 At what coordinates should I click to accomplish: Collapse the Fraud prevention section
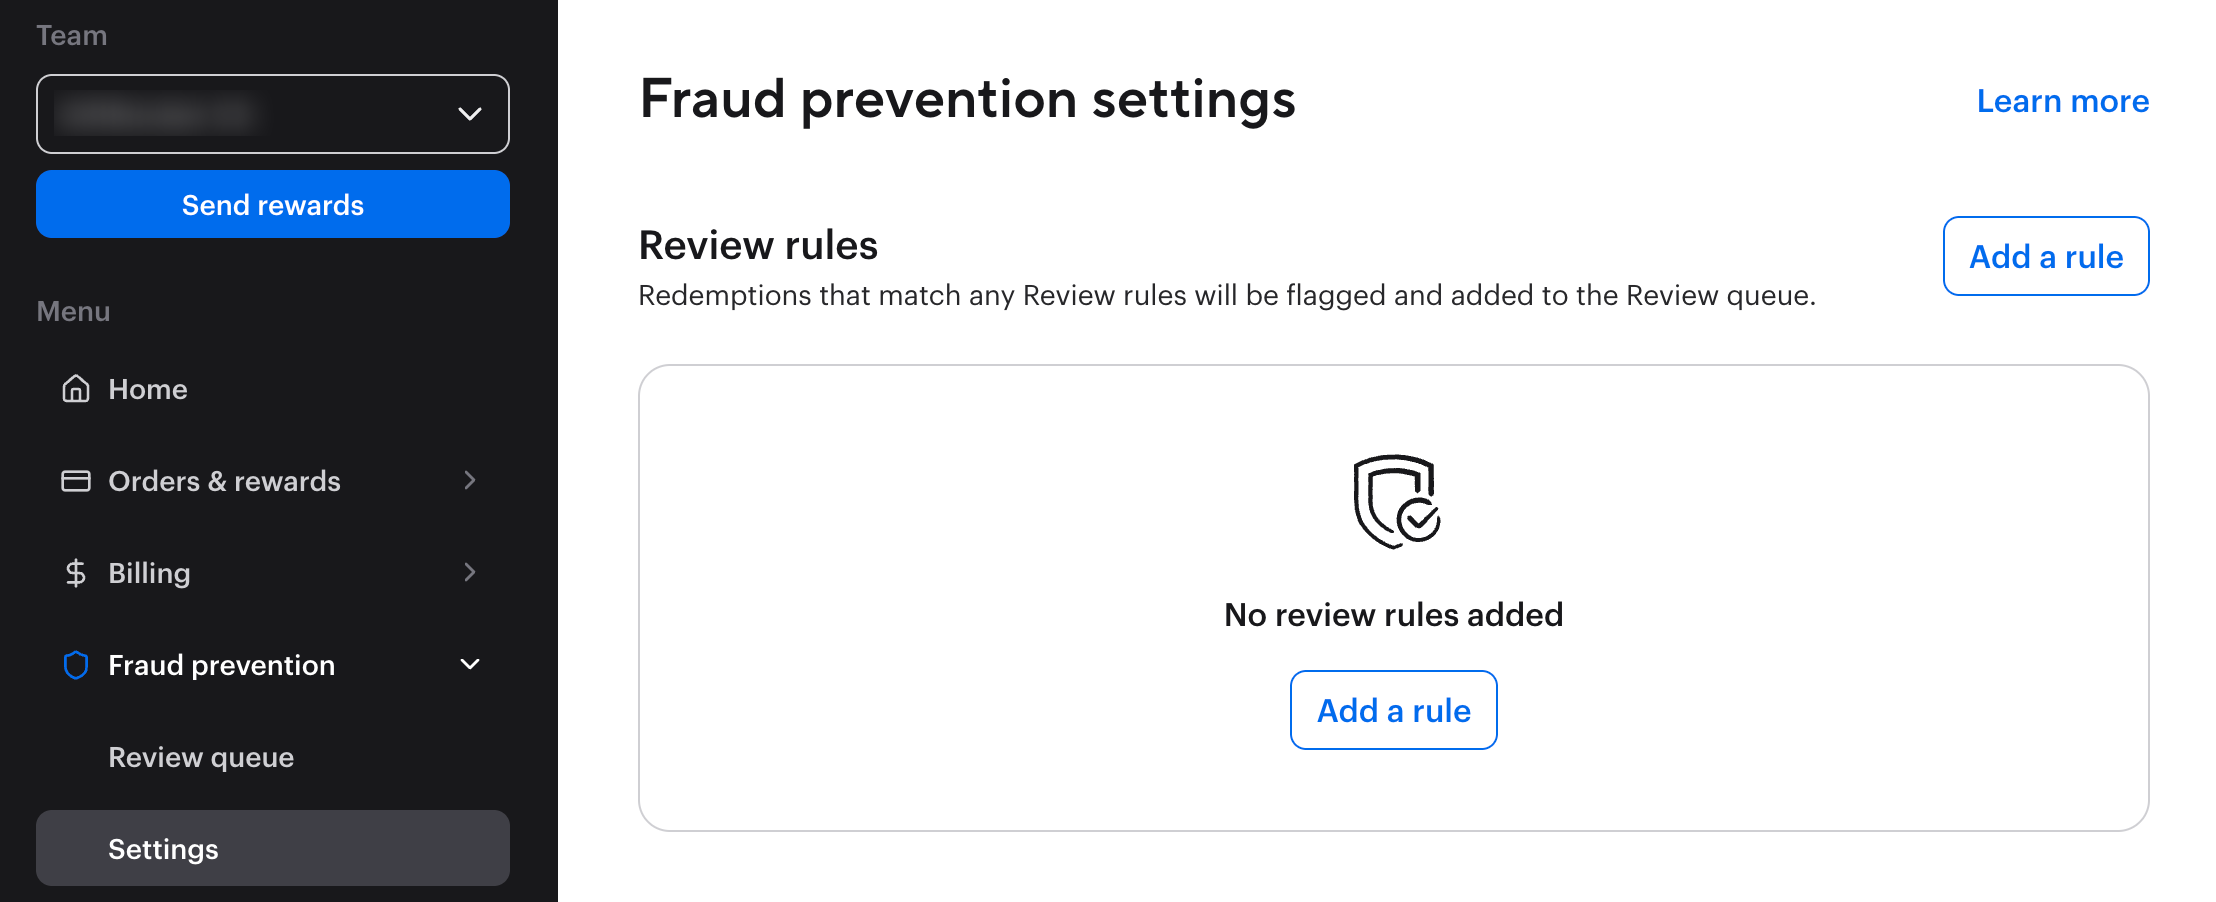[470, 664]
